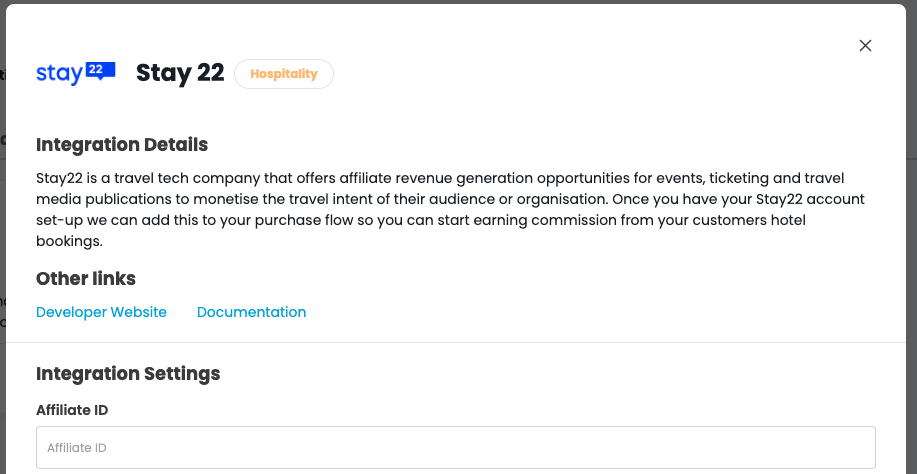Click the divider line above Integration Settings
The height and width of the screenshot is (474, 917).
point(458,343)
